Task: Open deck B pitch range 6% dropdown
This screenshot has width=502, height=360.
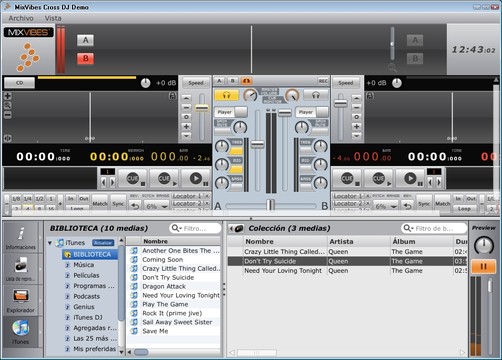Action: pyautogui.click(x=386, y=206)
